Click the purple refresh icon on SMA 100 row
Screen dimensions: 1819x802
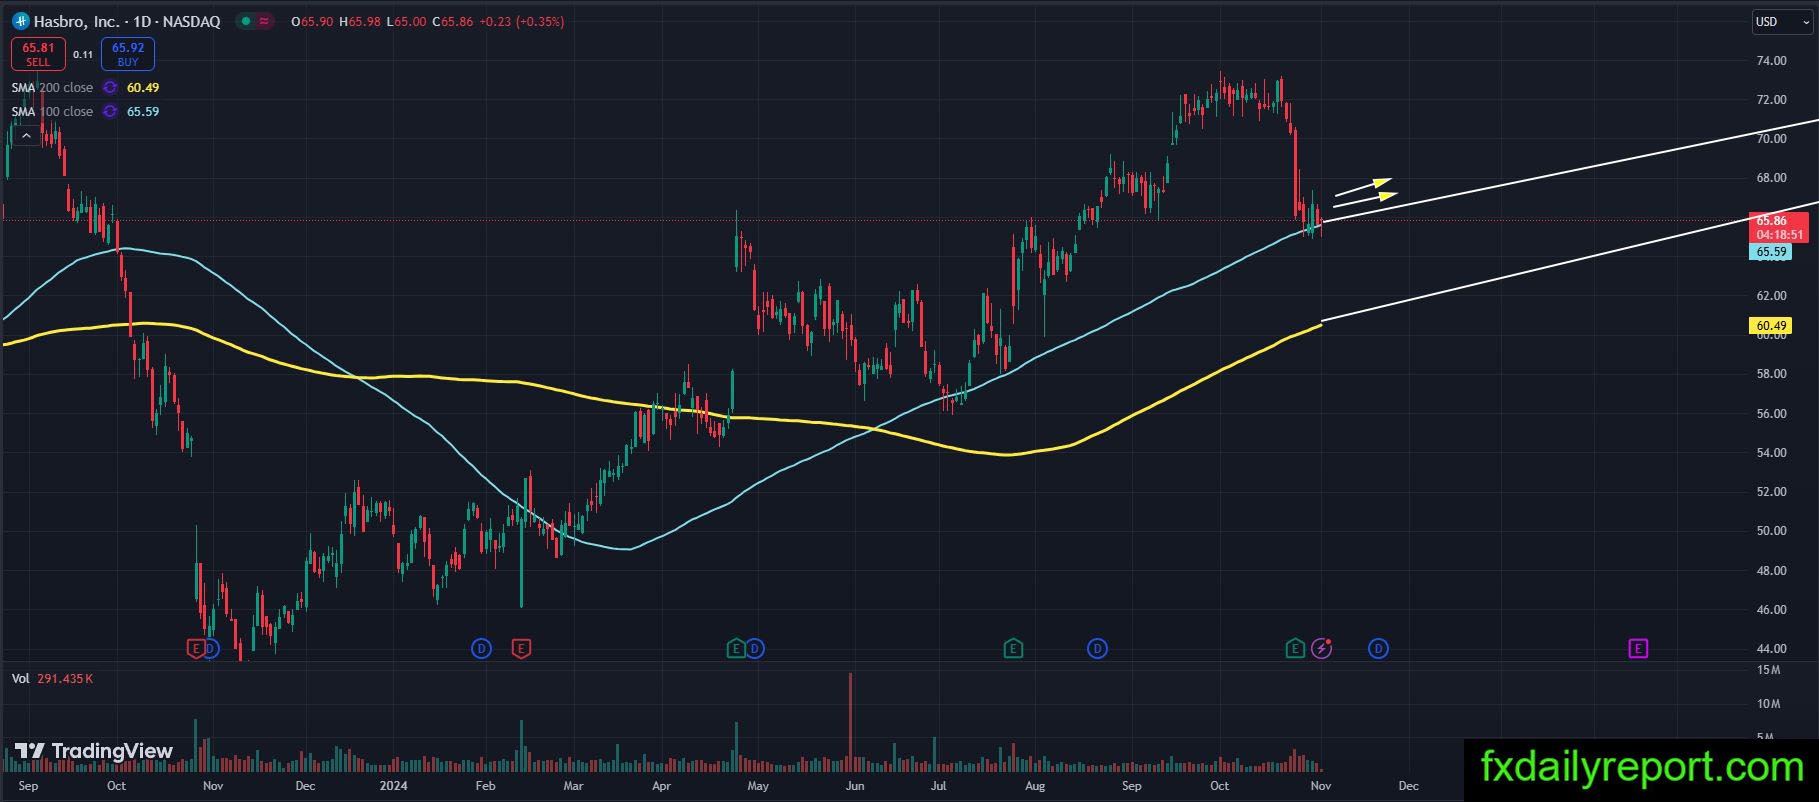[110, 112]
